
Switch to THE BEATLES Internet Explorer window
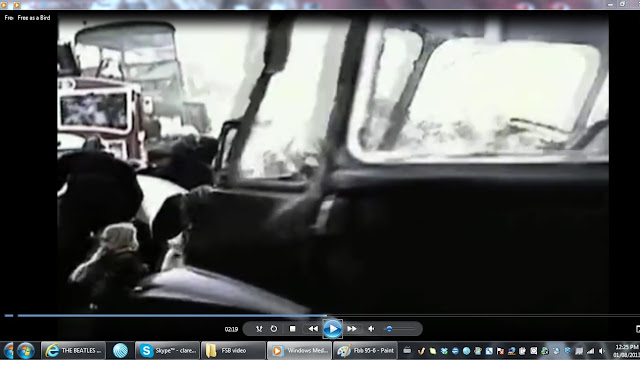[x=73, y=351]
